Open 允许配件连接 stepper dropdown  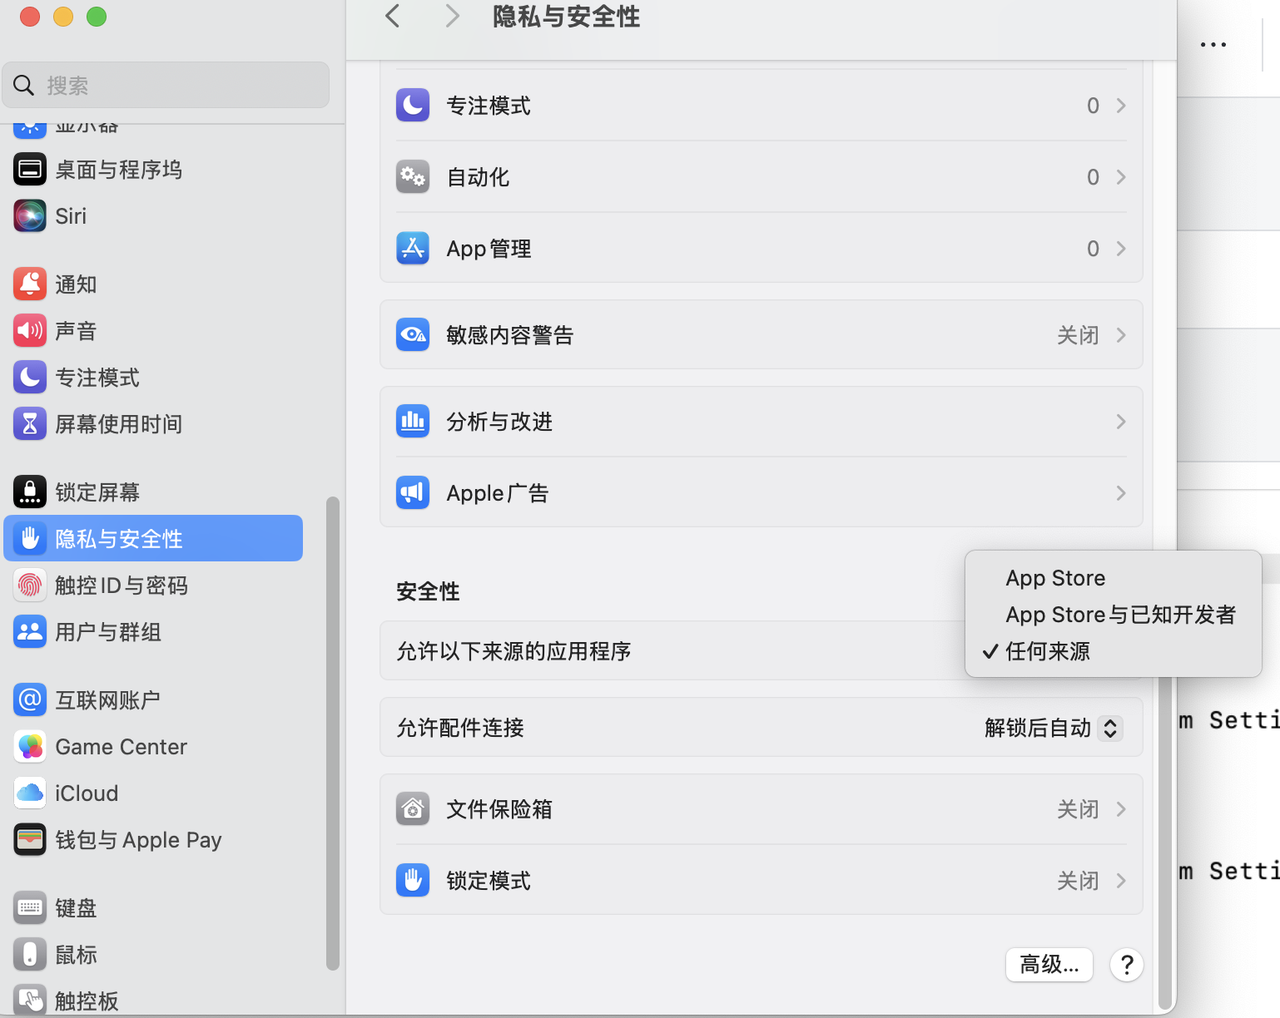click(1109, 728)
